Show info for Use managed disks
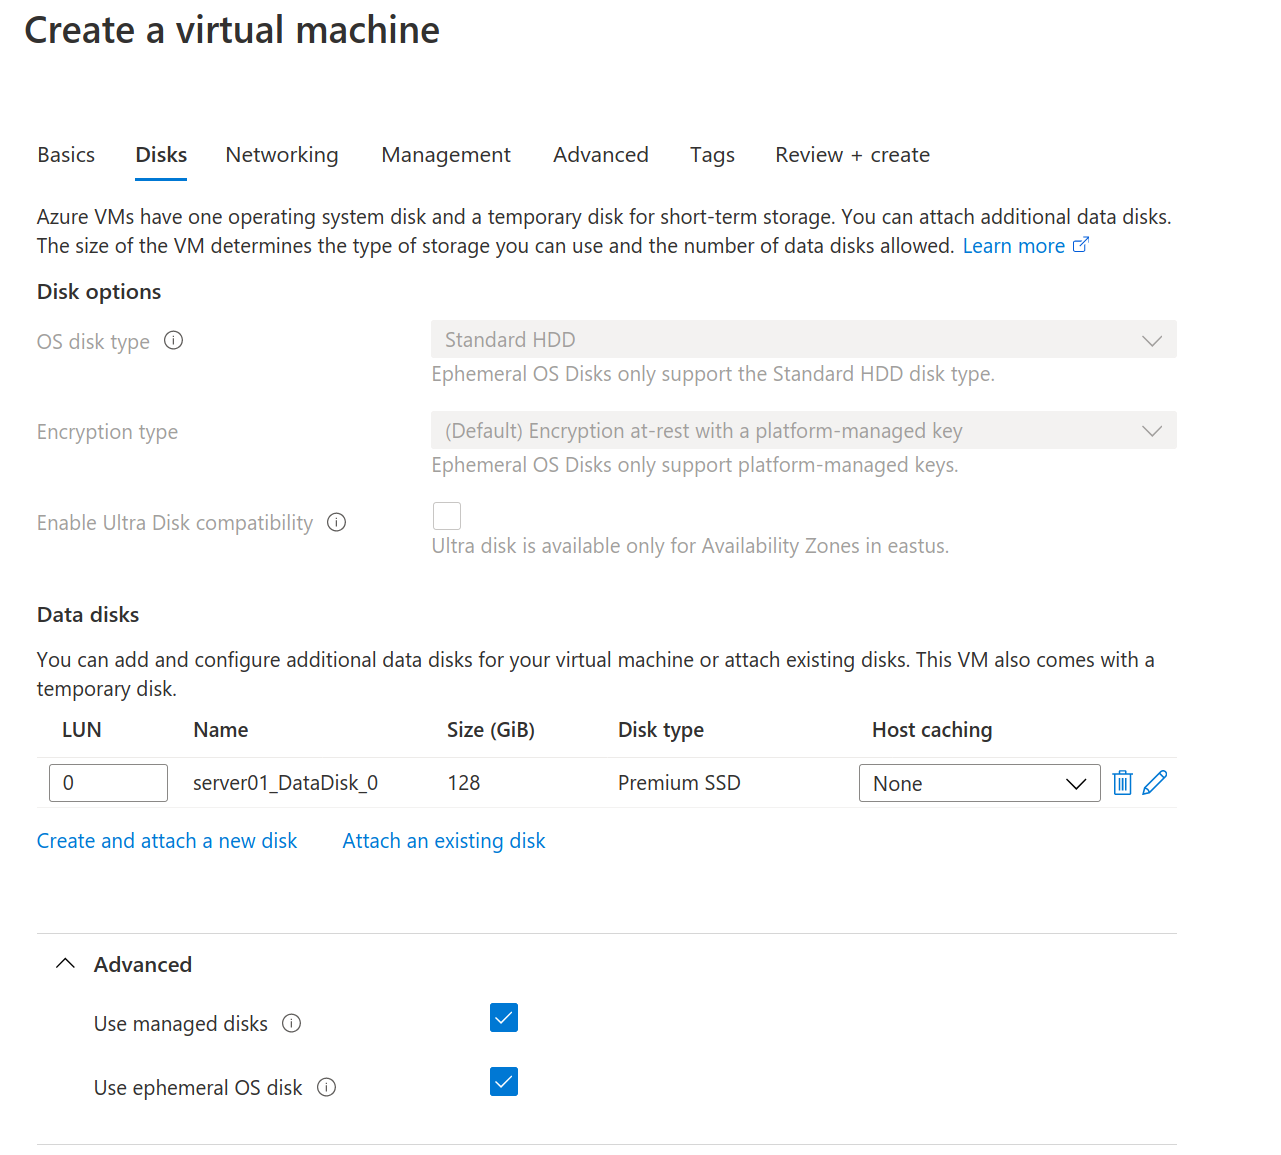1281x1155 pixels. (x=292, y=1023)
